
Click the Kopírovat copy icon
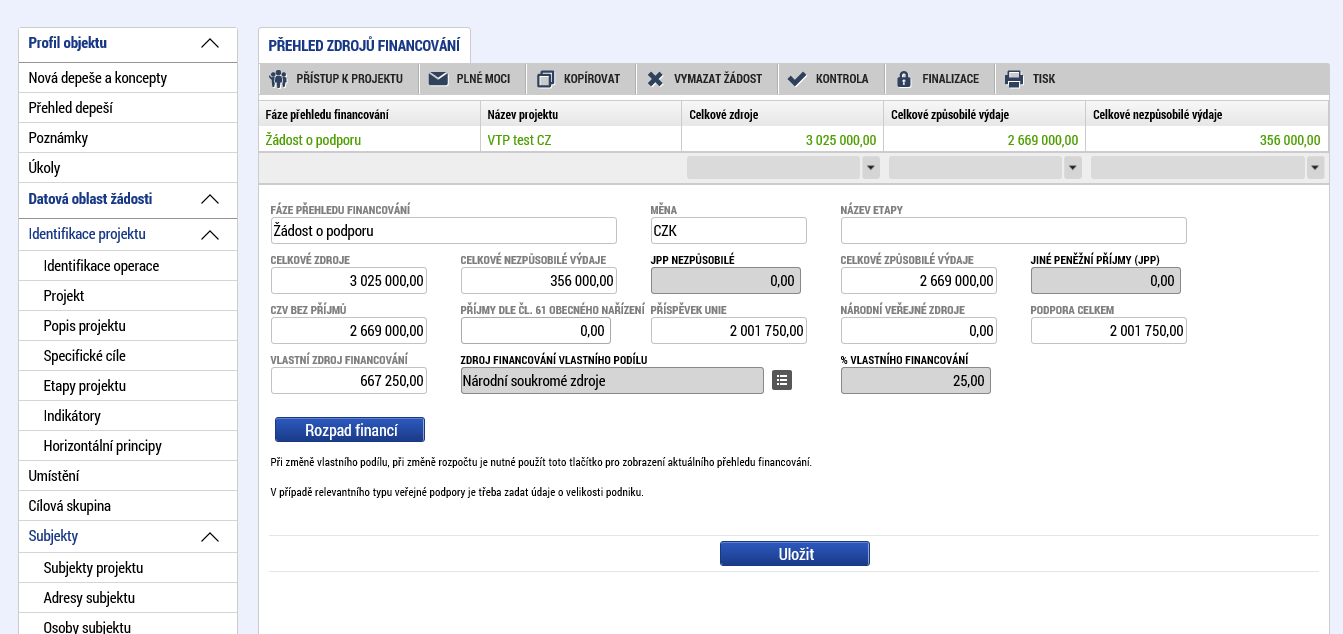[x=545, y=79]
